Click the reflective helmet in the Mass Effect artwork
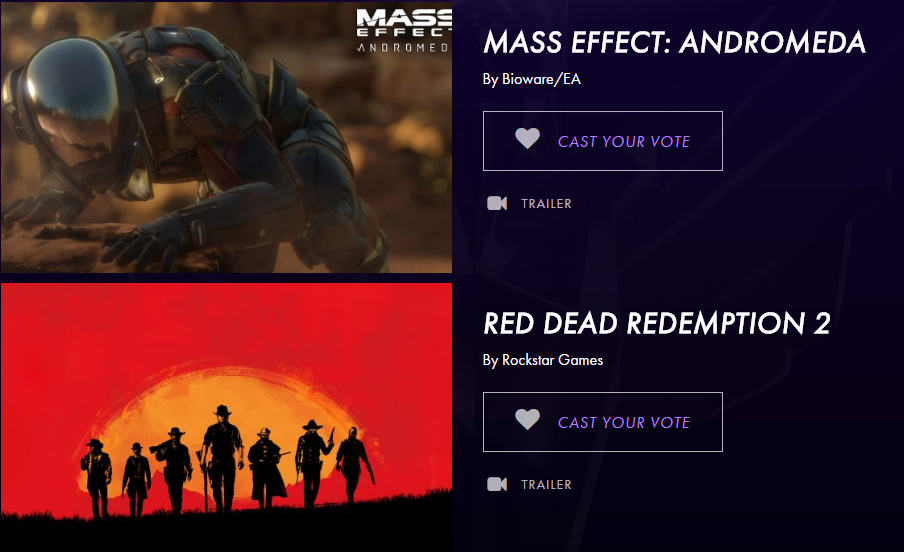This screenshot has width=904, height=552. [75, 107]
